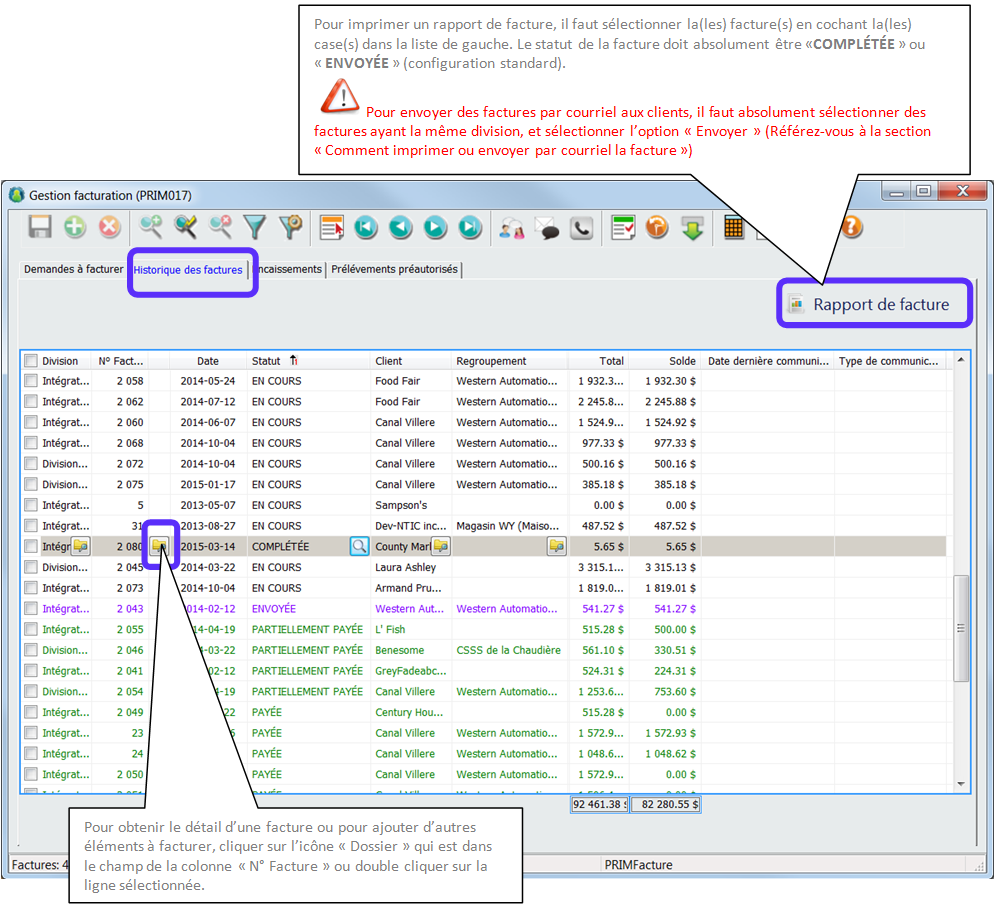
Task: Toggle the select-all checkbox in header row
Action: click(31, 361)
